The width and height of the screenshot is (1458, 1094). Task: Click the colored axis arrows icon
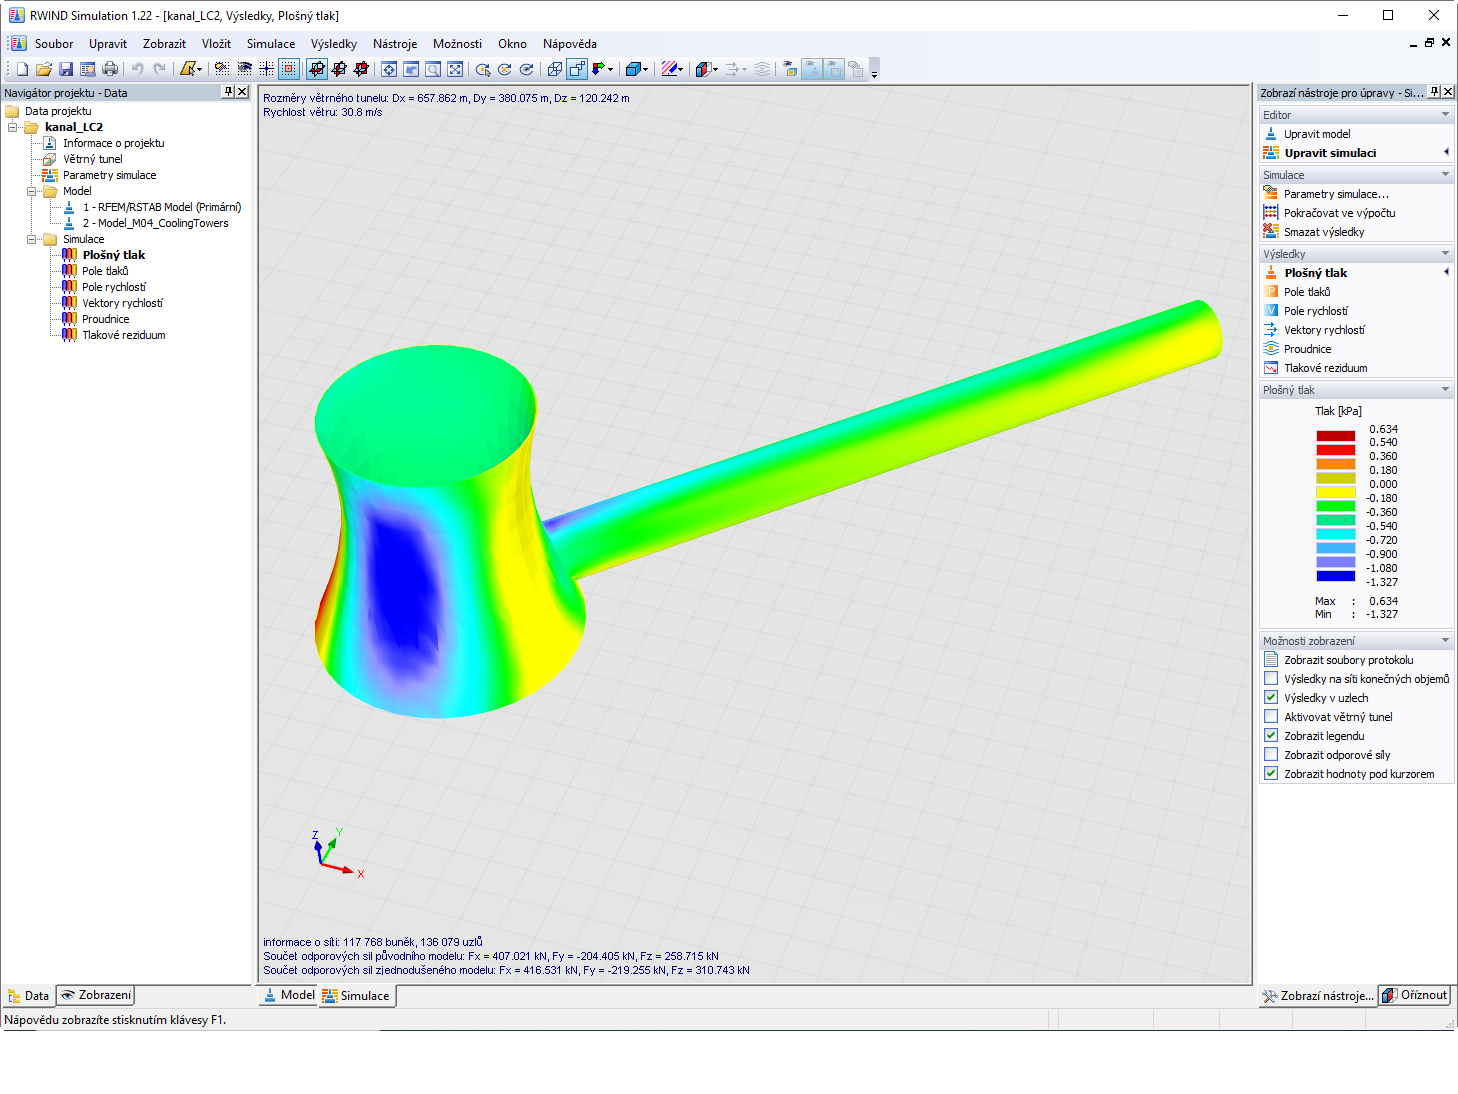[599, 69]
